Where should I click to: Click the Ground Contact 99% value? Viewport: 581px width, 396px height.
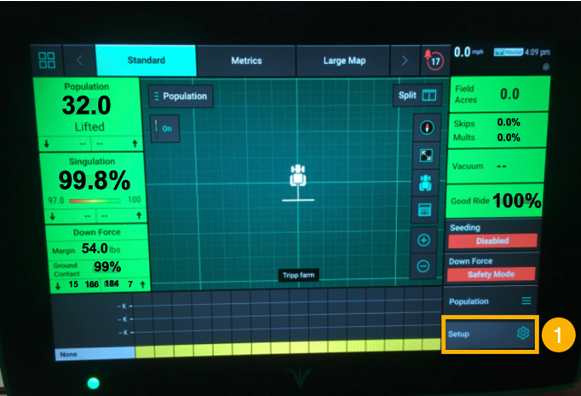107,267
